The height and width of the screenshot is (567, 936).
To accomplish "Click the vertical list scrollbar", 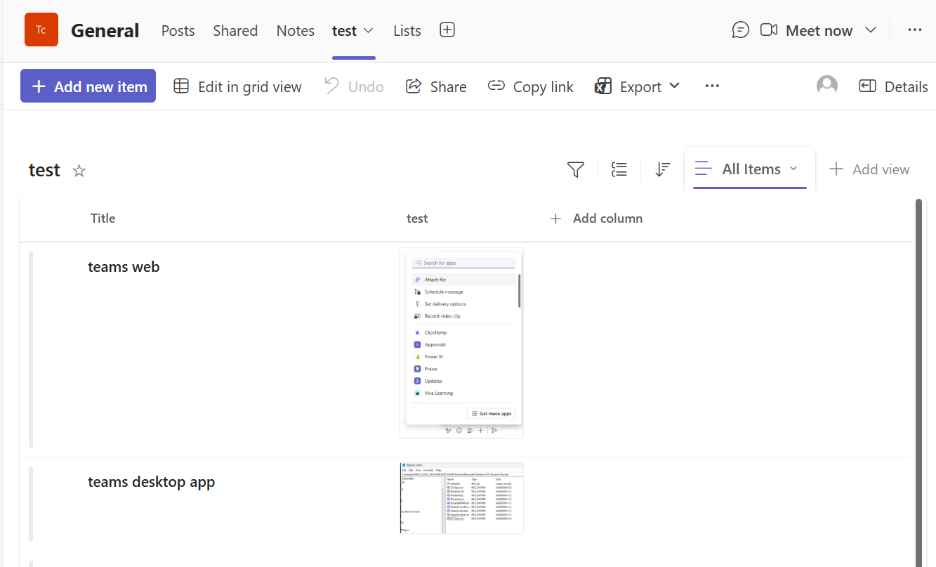I will click(x=919, y=382).
